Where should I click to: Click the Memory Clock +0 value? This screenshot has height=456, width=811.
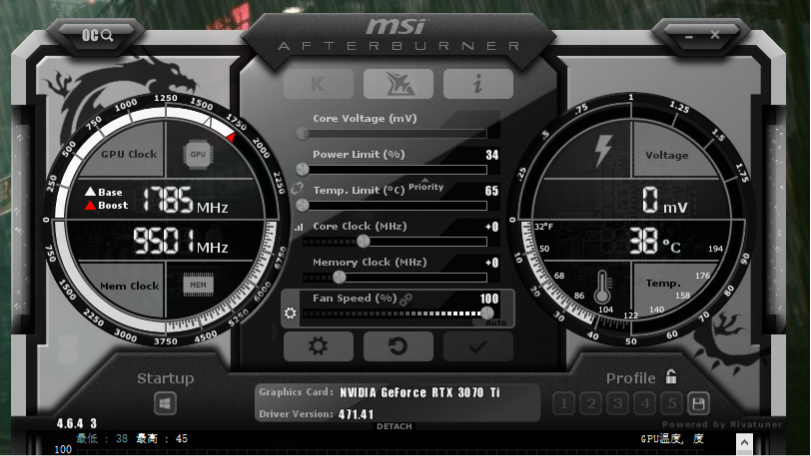click(x=492, y=263)
